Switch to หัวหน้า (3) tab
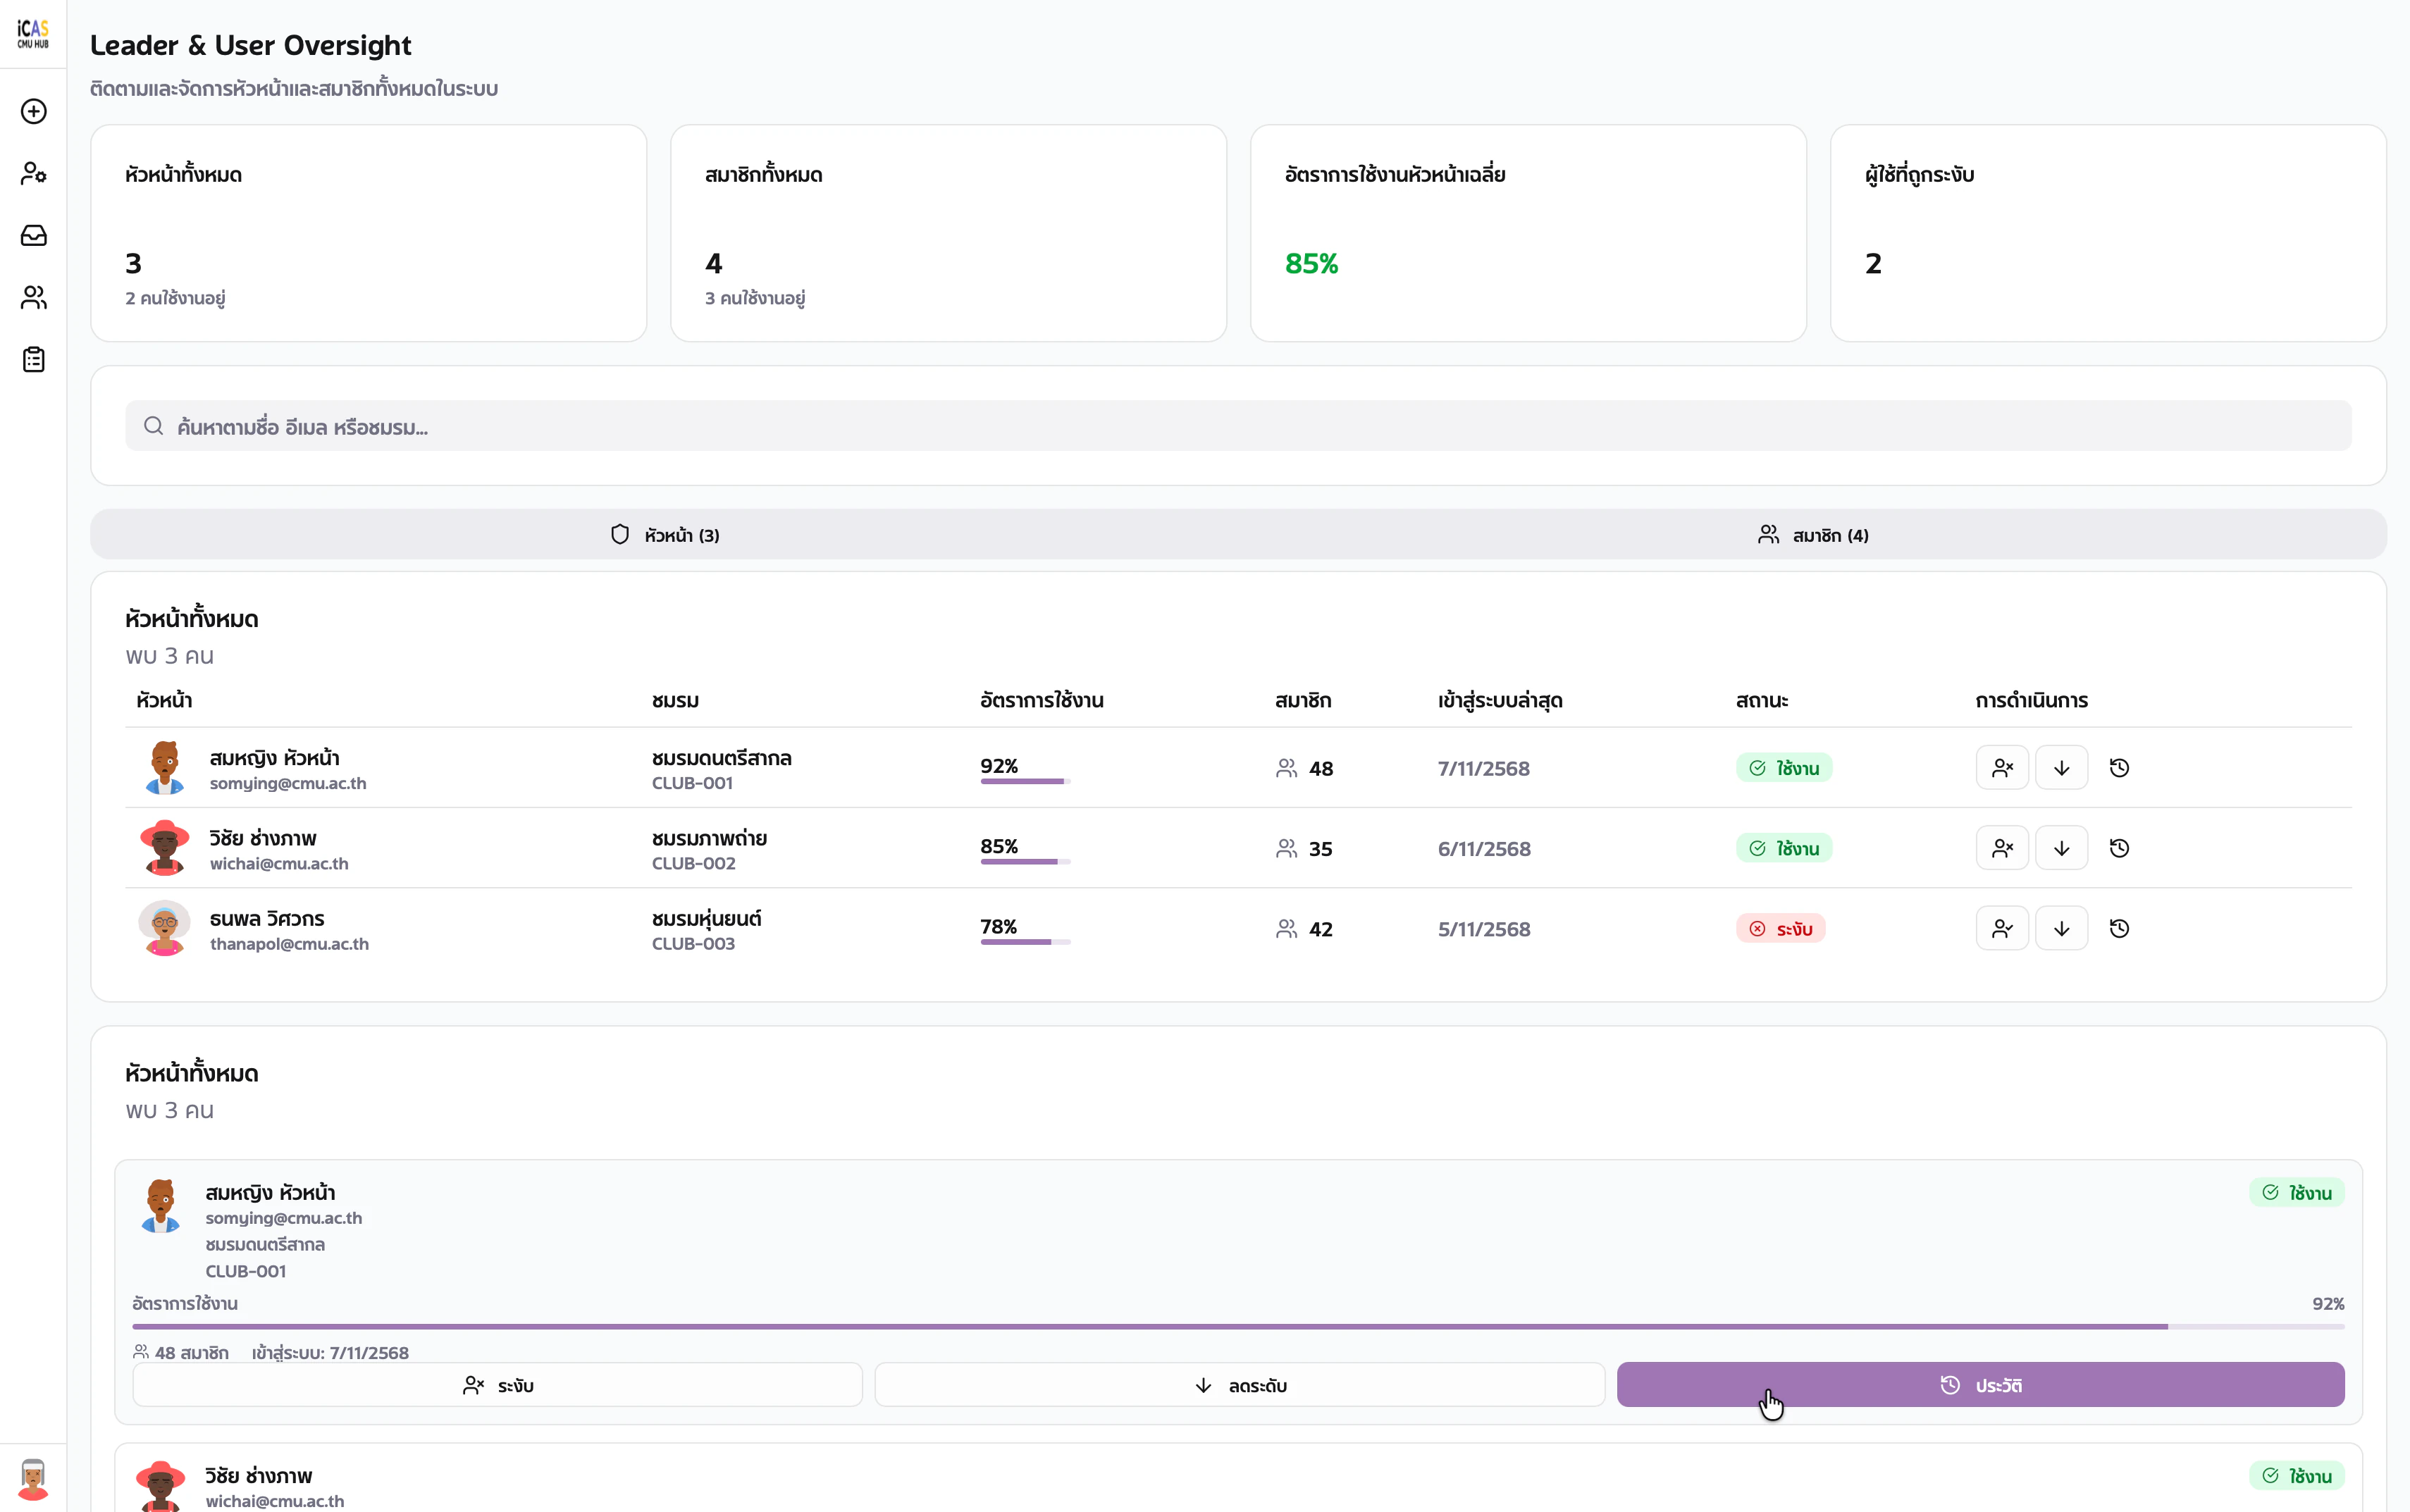This screenshot has width=2410, height=1512. [665, 535]
